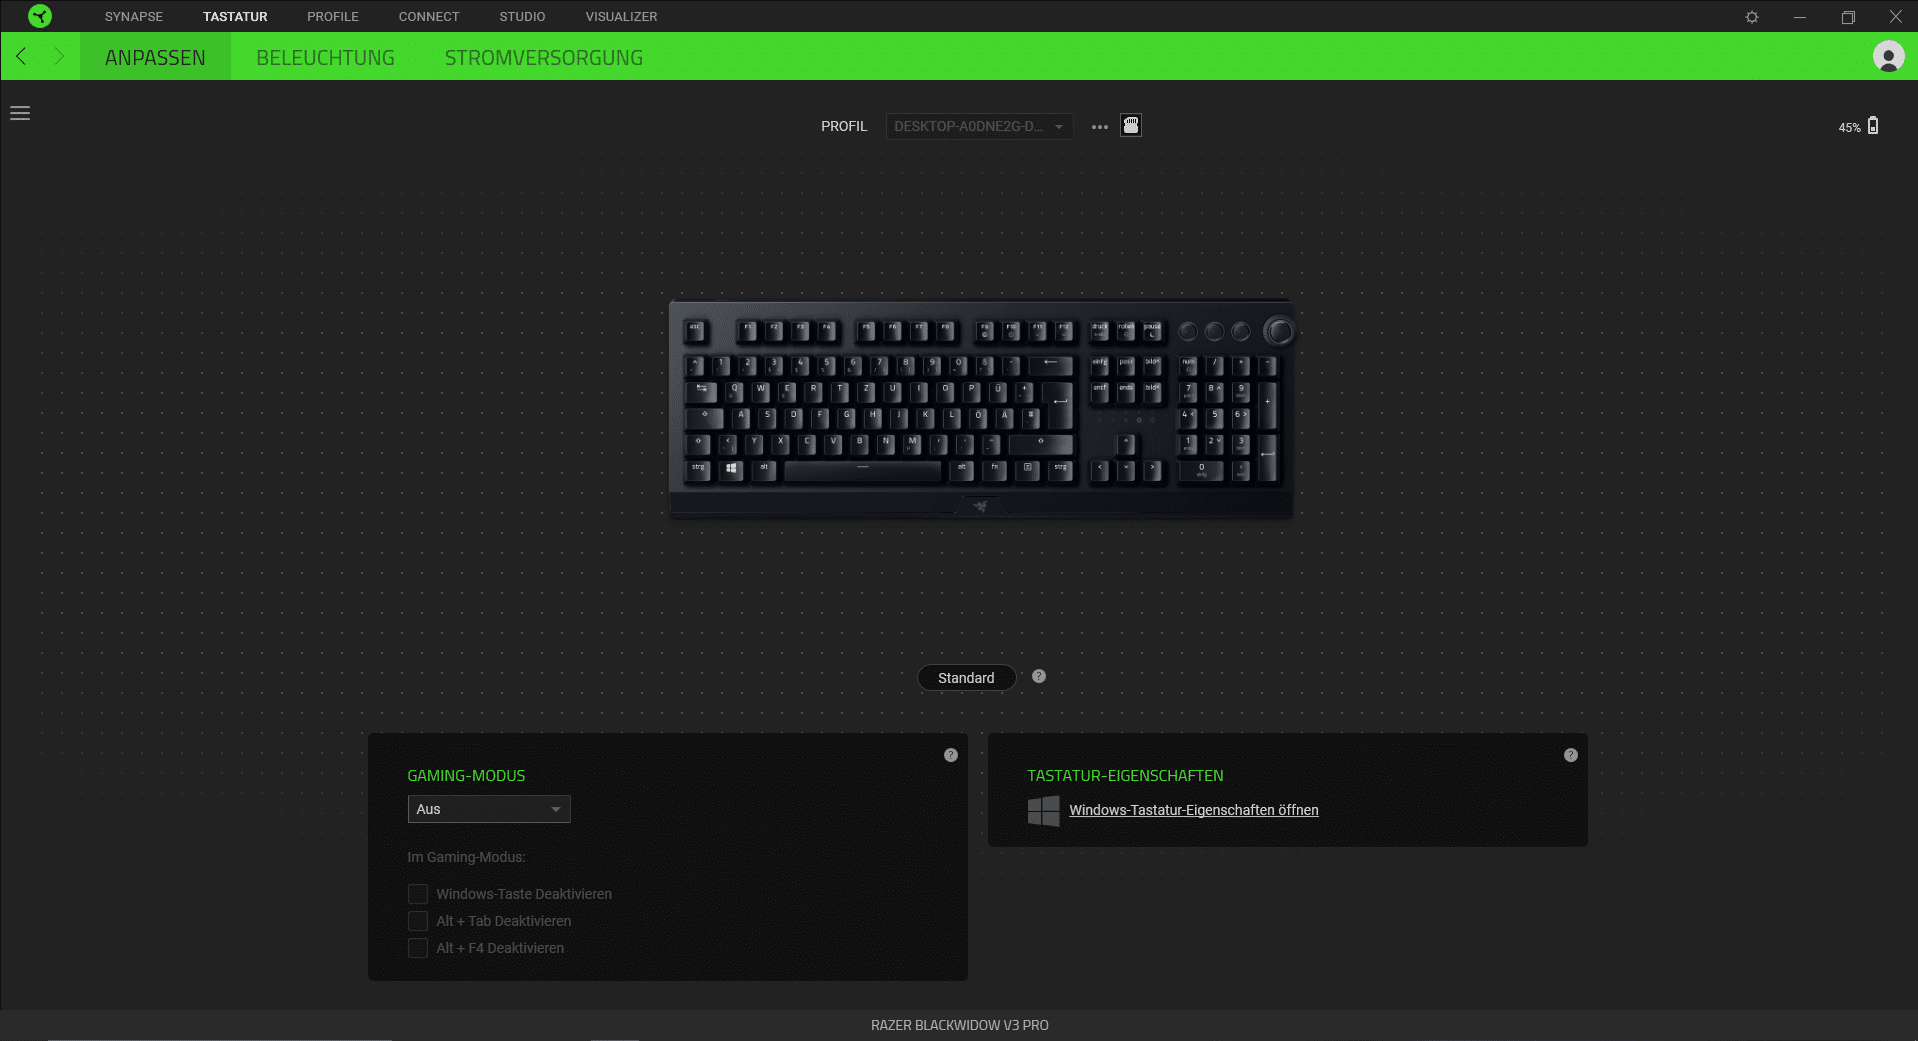Enable Windows-Taste Deaktivieren checkbox
The image size is (1918, 1041).
pyautogui.click(x=418, y=894)
